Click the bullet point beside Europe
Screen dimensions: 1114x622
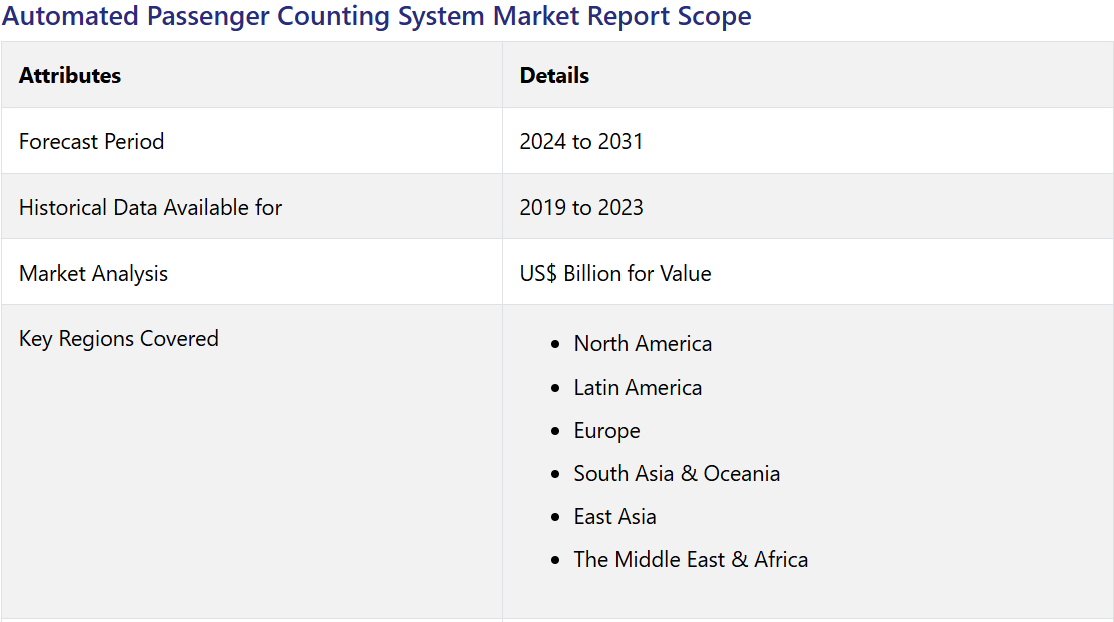click(x=555, y=432)
